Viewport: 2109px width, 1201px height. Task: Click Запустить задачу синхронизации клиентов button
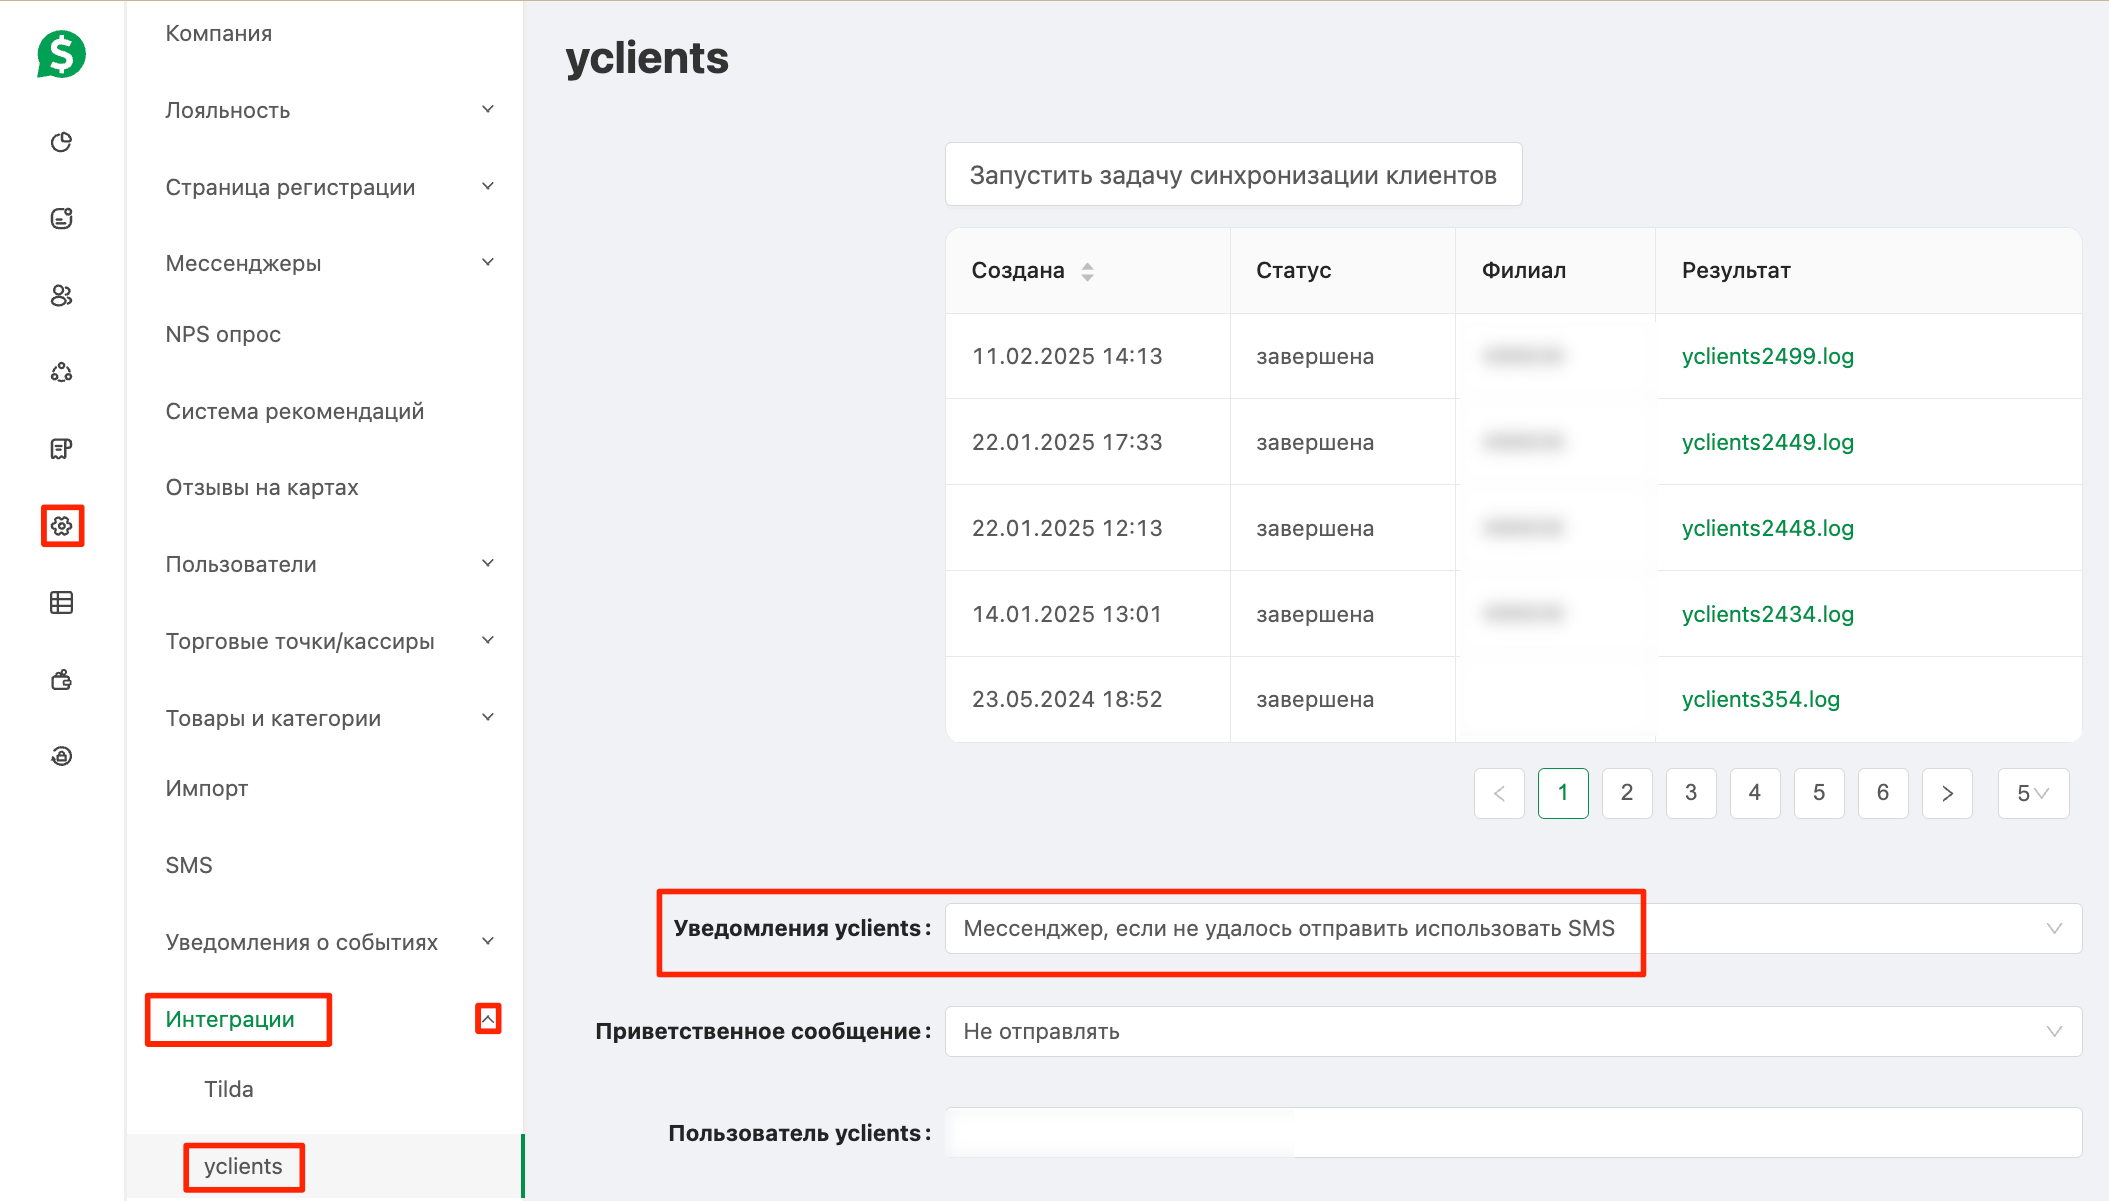tap(1233, 175)
